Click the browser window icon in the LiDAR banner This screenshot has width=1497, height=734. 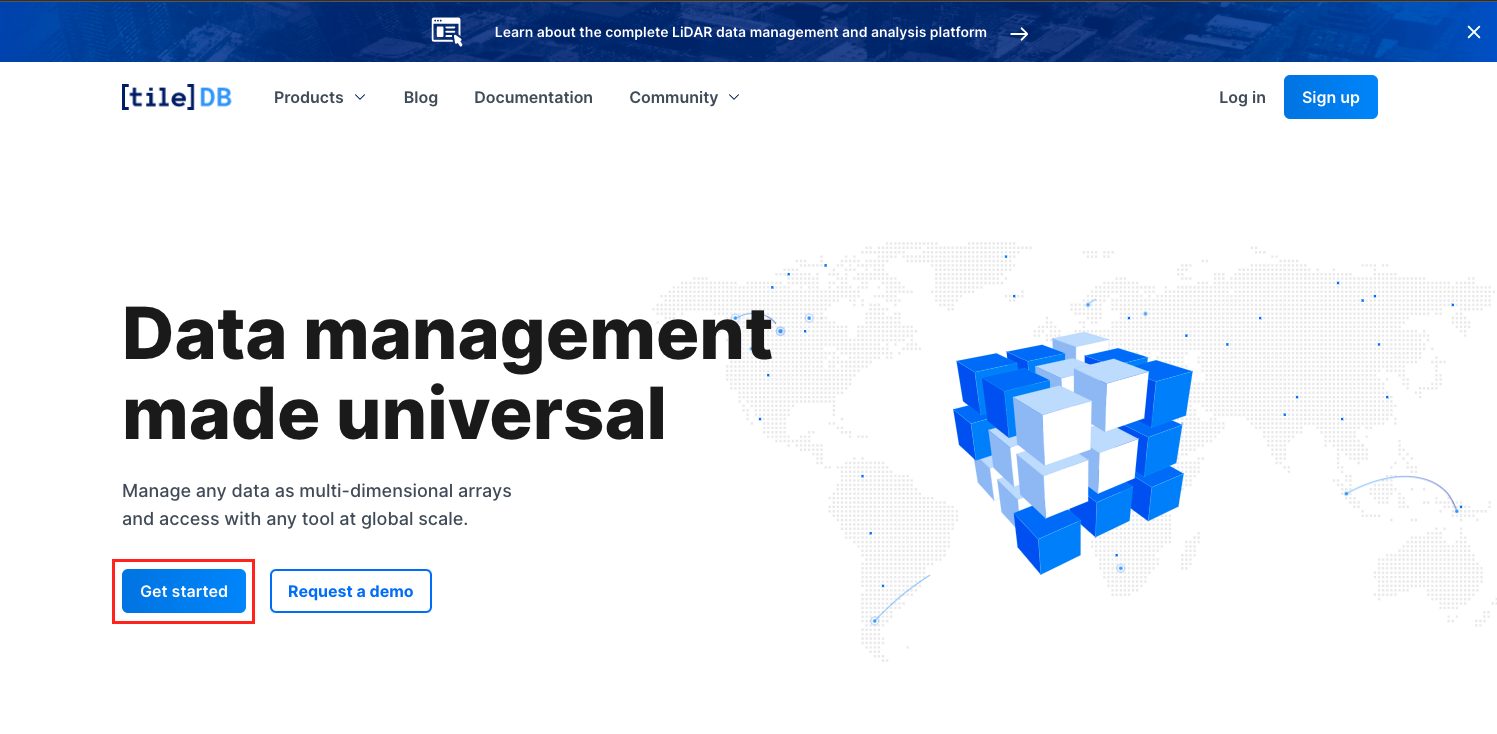[447, 32]
